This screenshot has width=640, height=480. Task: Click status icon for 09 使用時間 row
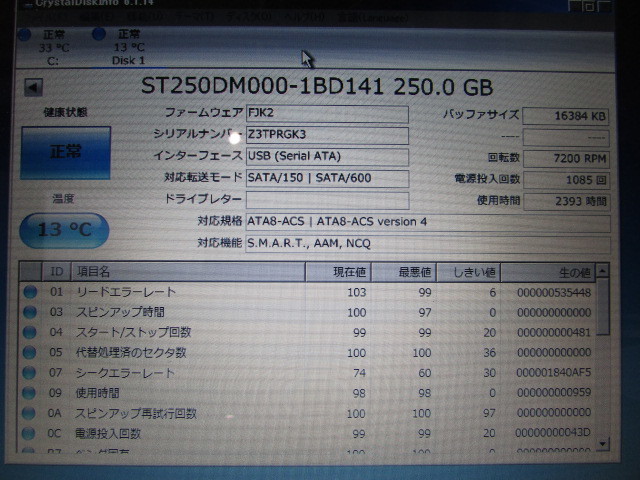click(29, 393)
